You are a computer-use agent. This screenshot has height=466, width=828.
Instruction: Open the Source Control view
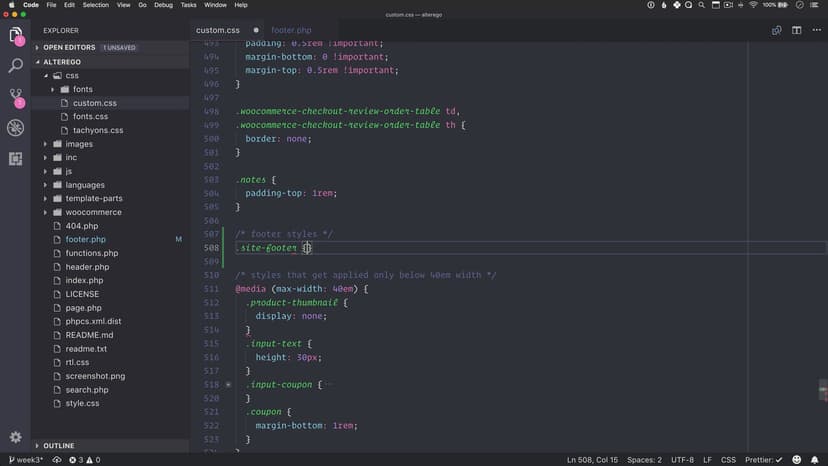16,97
